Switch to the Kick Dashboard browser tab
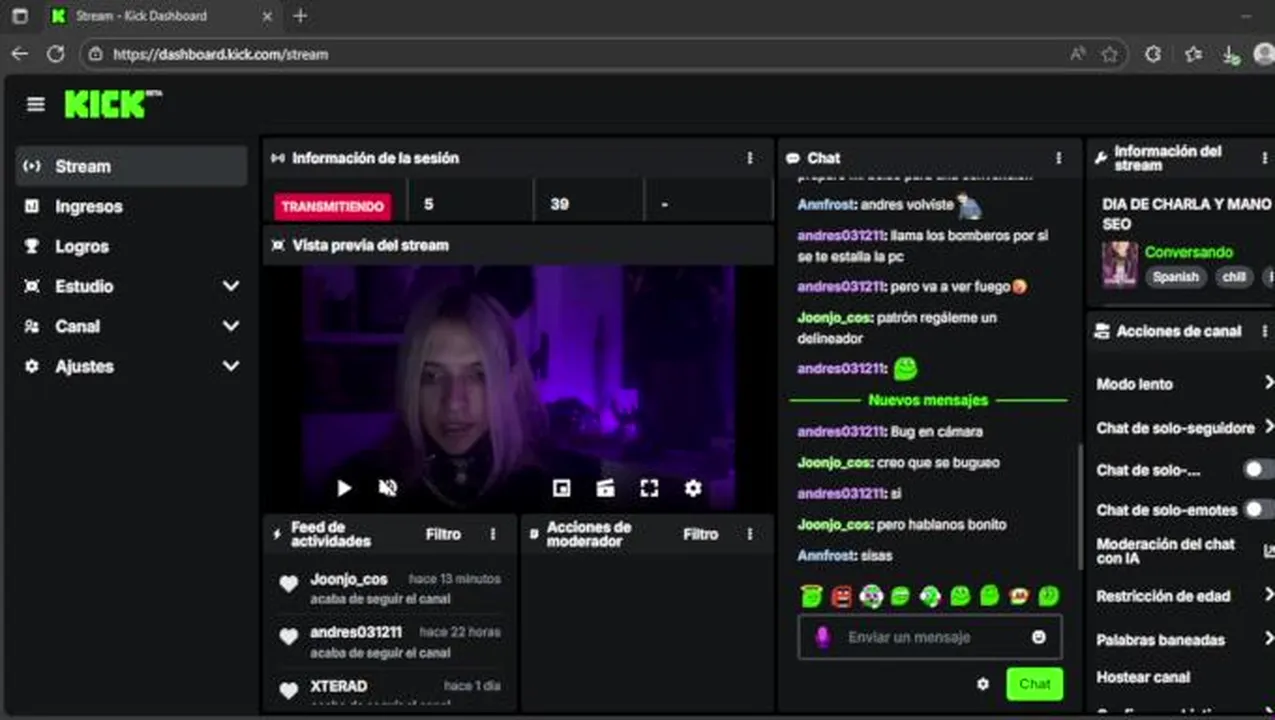1275x720 pixels. (x=160, y=16)
